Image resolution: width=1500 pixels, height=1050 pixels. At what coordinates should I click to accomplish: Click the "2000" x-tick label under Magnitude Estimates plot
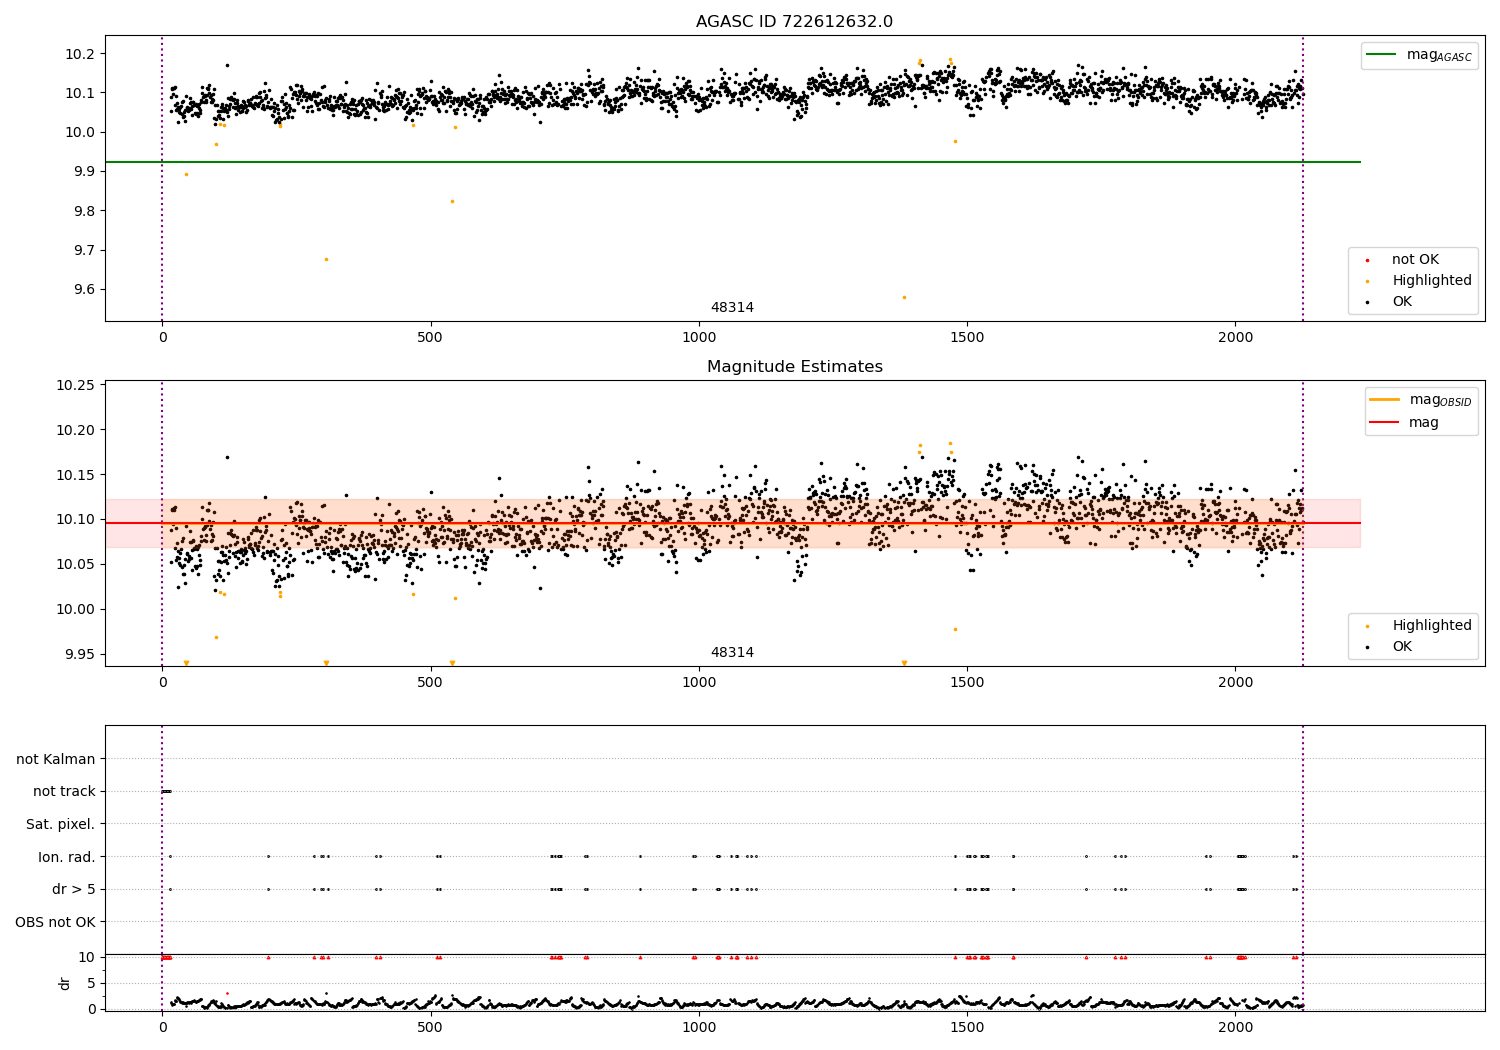(1236, 684)
